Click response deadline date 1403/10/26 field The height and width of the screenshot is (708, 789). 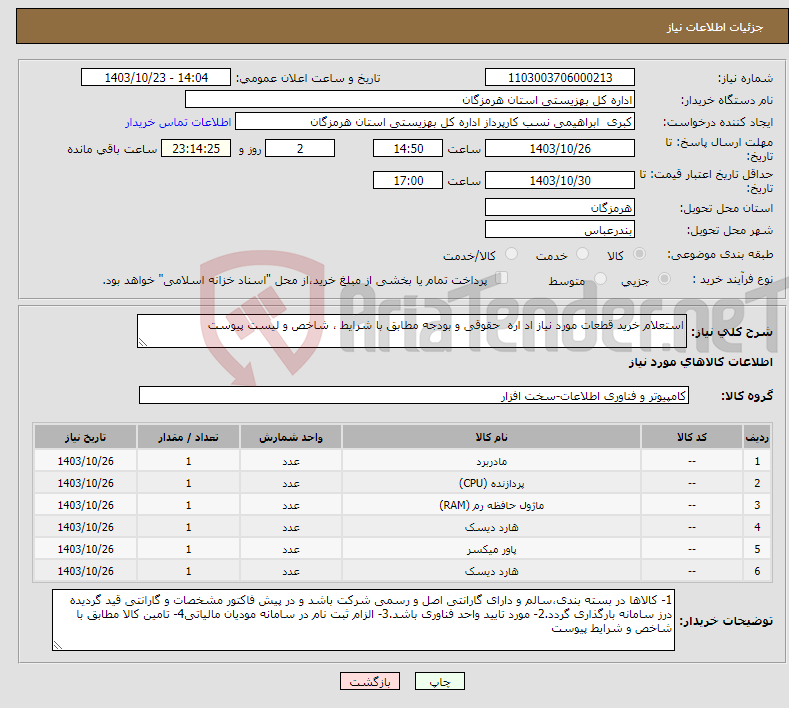560,148
